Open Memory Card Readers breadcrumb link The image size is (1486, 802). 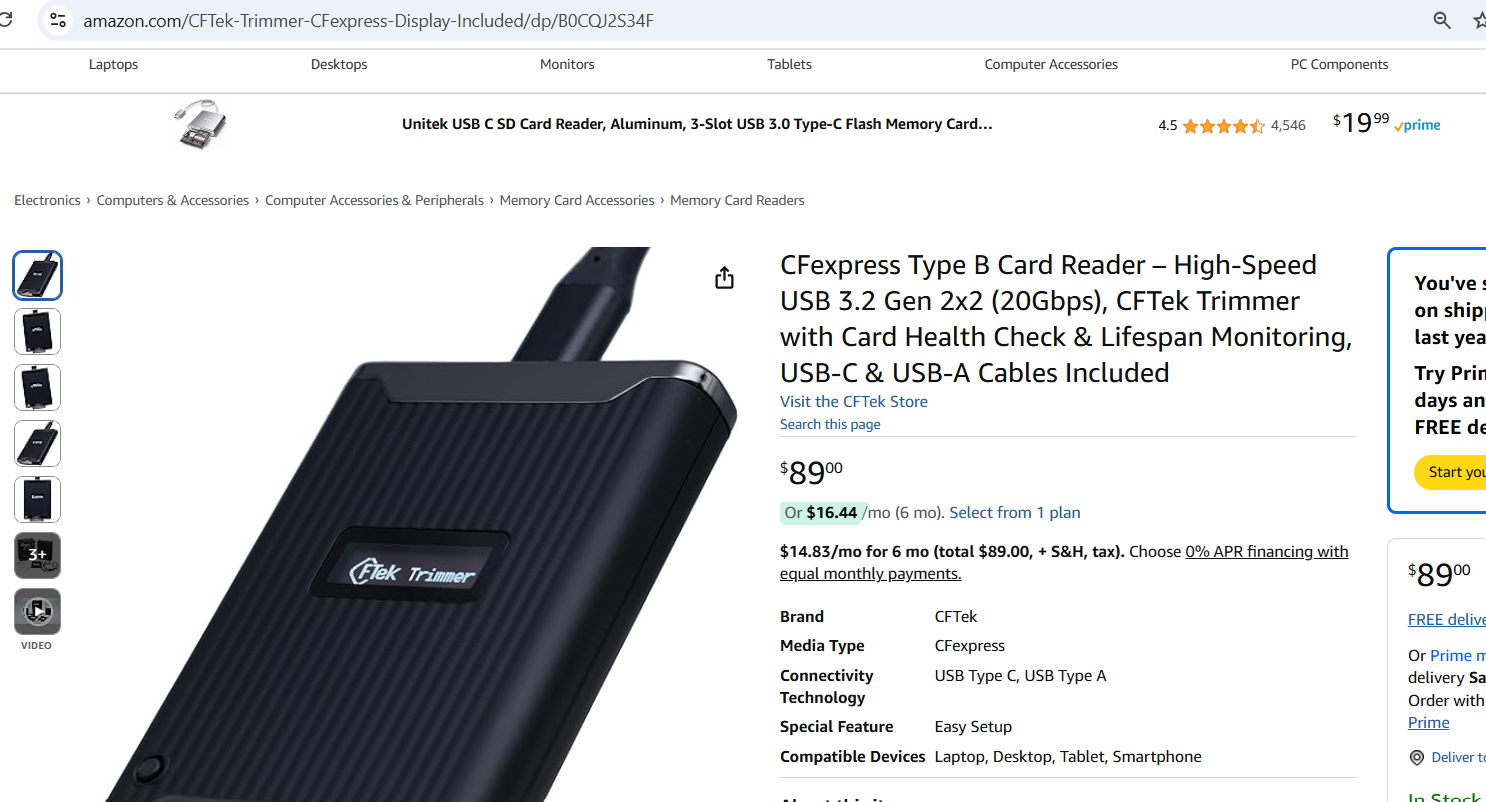[737, 200]
